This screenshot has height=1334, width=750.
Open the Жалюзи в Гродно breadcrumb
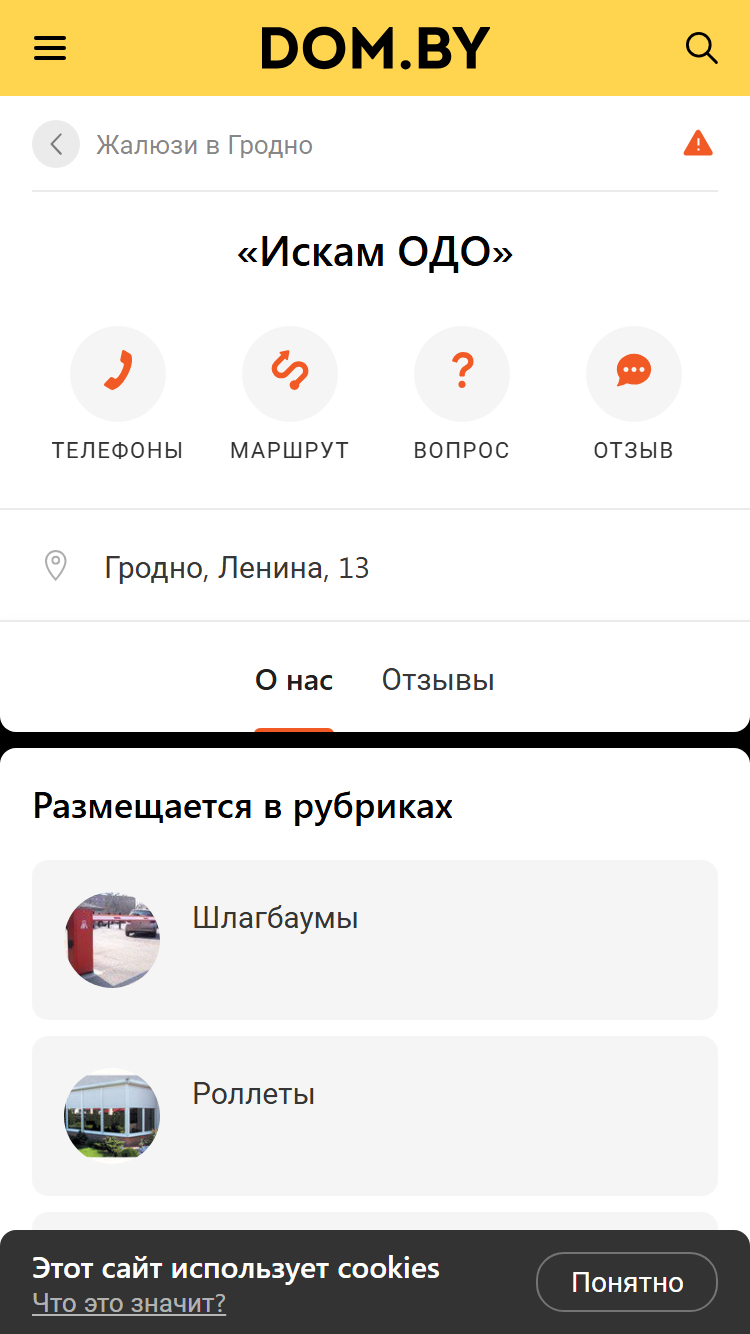[x=204, y=145]
